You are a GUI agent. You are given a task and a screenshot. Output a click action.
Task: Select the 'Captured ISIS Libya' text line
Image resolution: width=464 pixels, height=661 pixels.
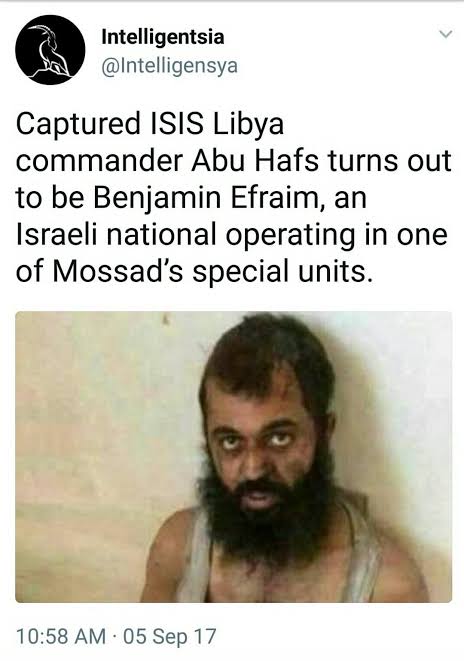click(150, 124)
